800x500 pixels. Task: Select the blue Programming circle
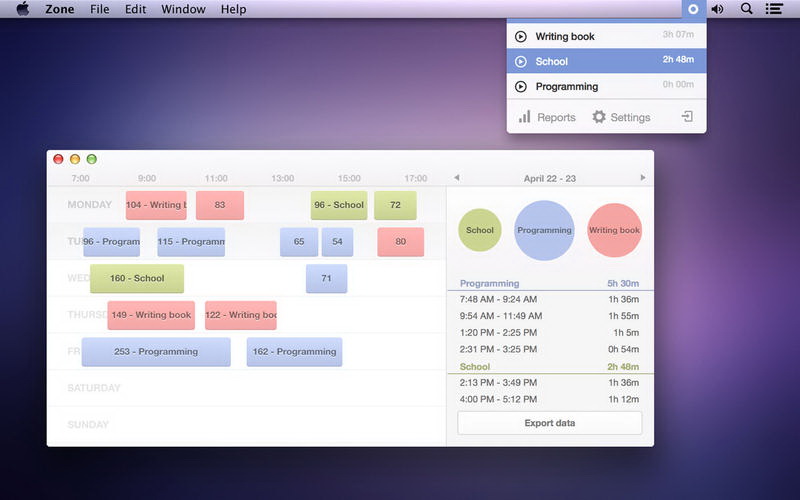click(544, 230)
